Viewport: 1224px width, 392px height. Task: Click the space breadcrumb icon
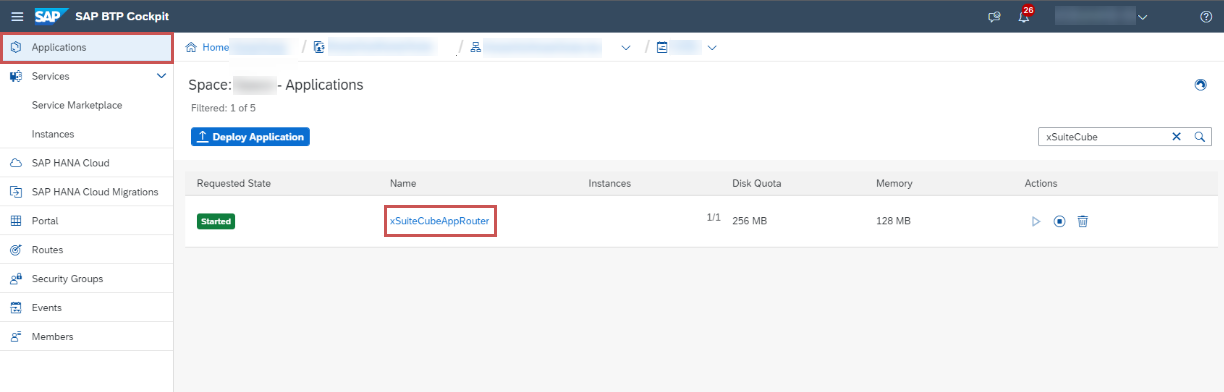662,47
